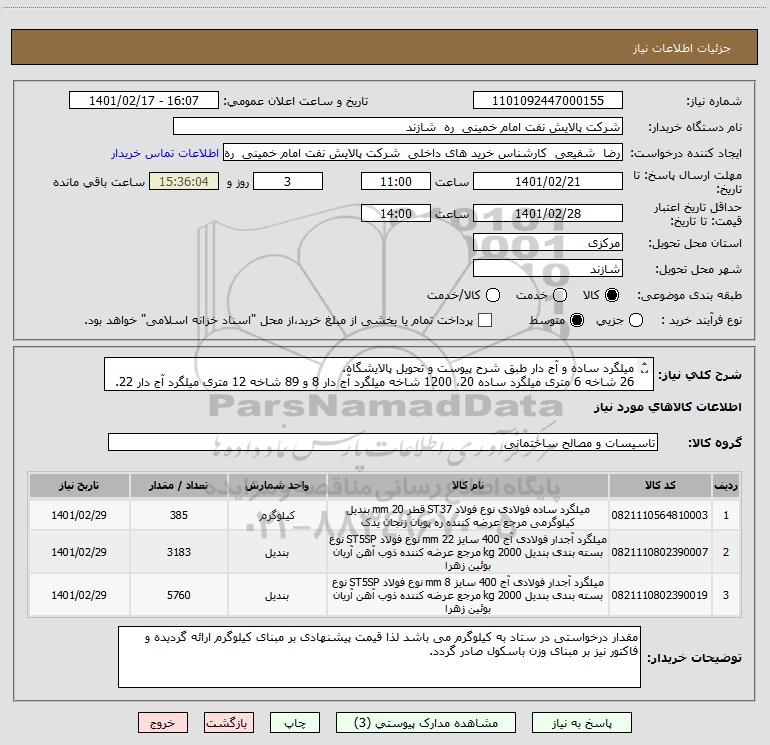Choose the 'کالا/خدمت' radio option

[x=492, y=296]
